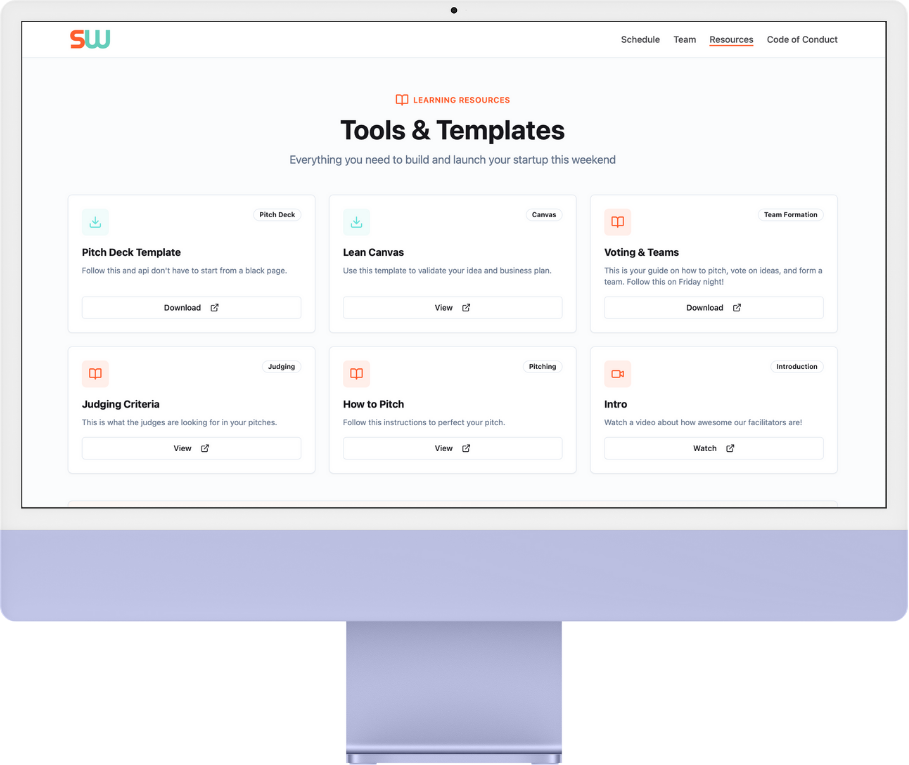Watch the Intro video
This screenshot has width=909, height=765.
pos(713,448)
